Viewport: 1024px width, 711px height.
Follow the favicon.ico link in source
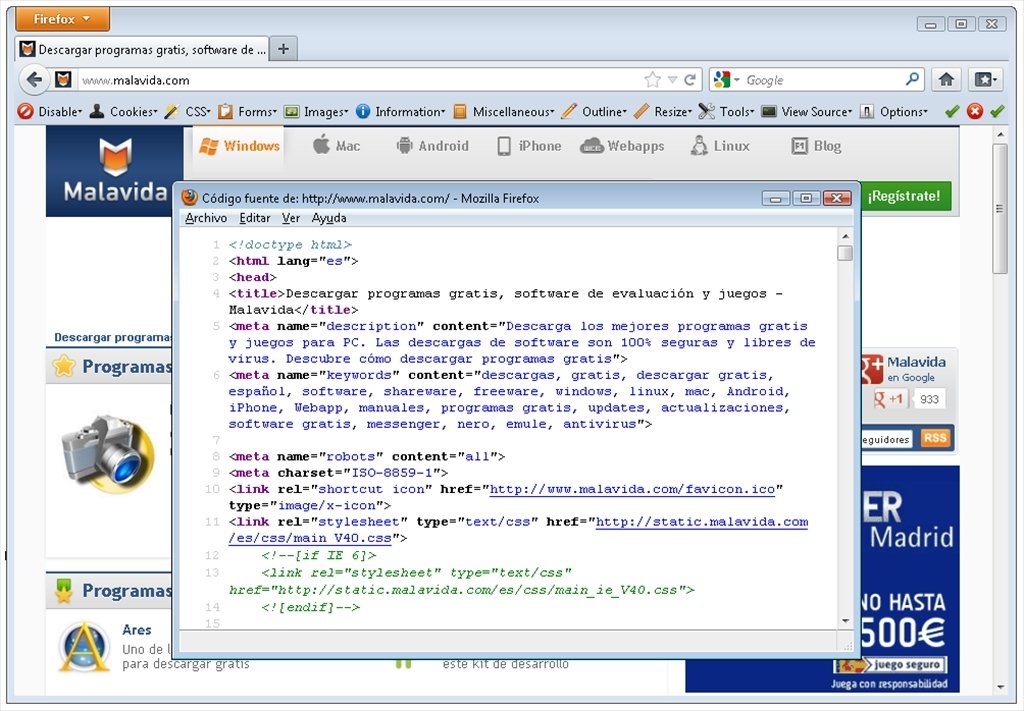pyautogui.click(x=632, y=489)
